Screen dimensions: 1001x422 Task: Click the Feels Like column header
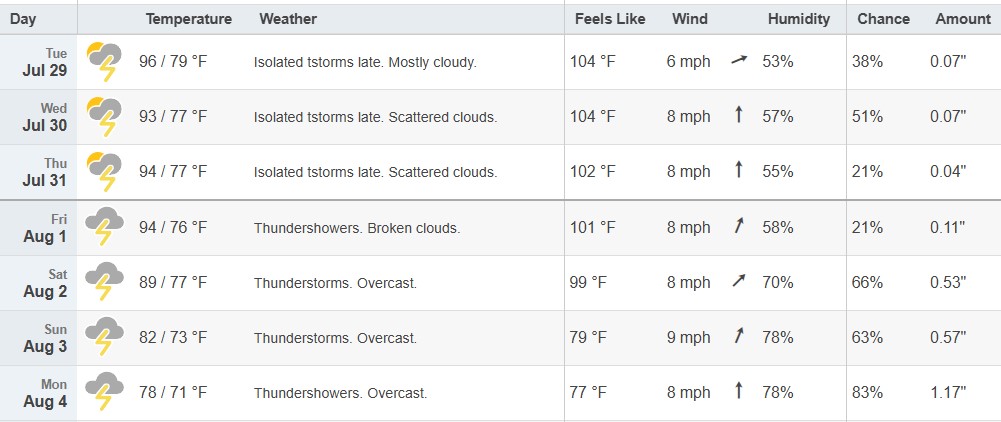[610, 19]
